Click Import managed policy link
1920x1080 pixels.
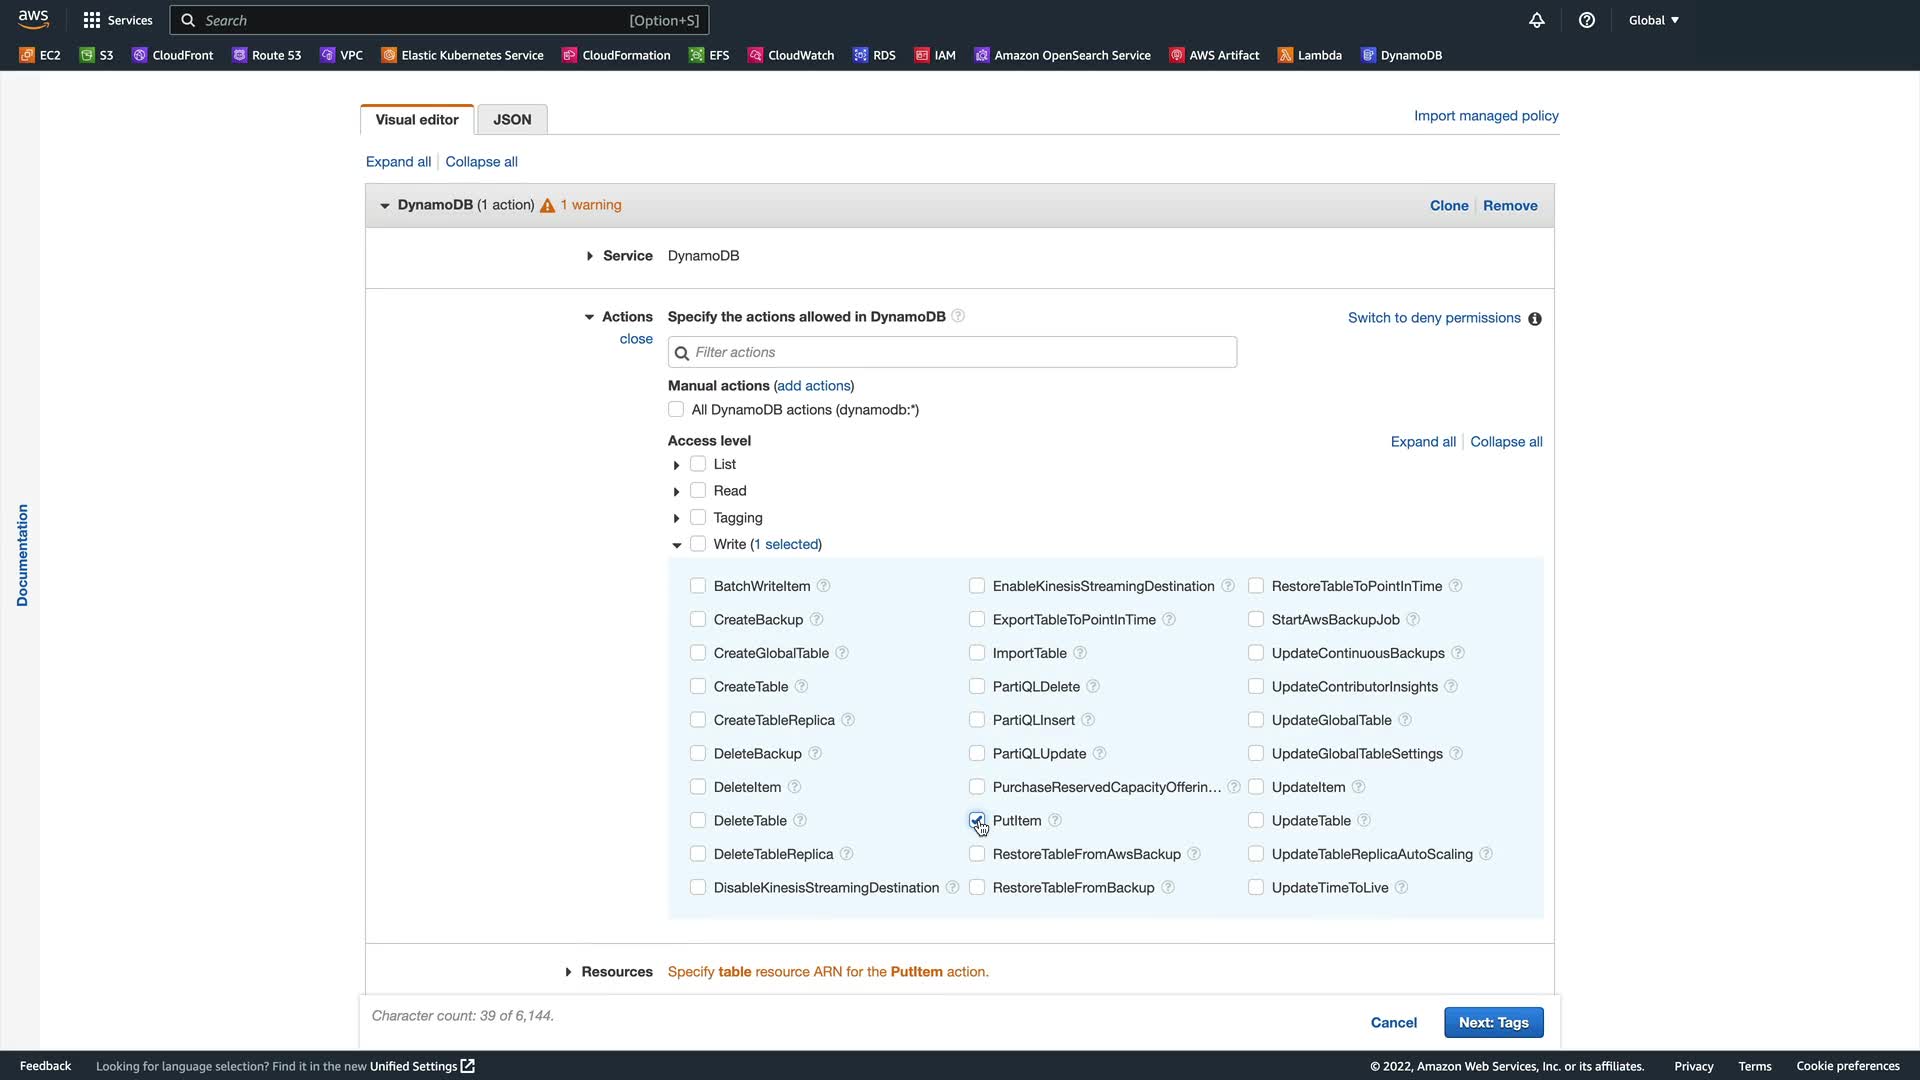[x=1486, y=116]
